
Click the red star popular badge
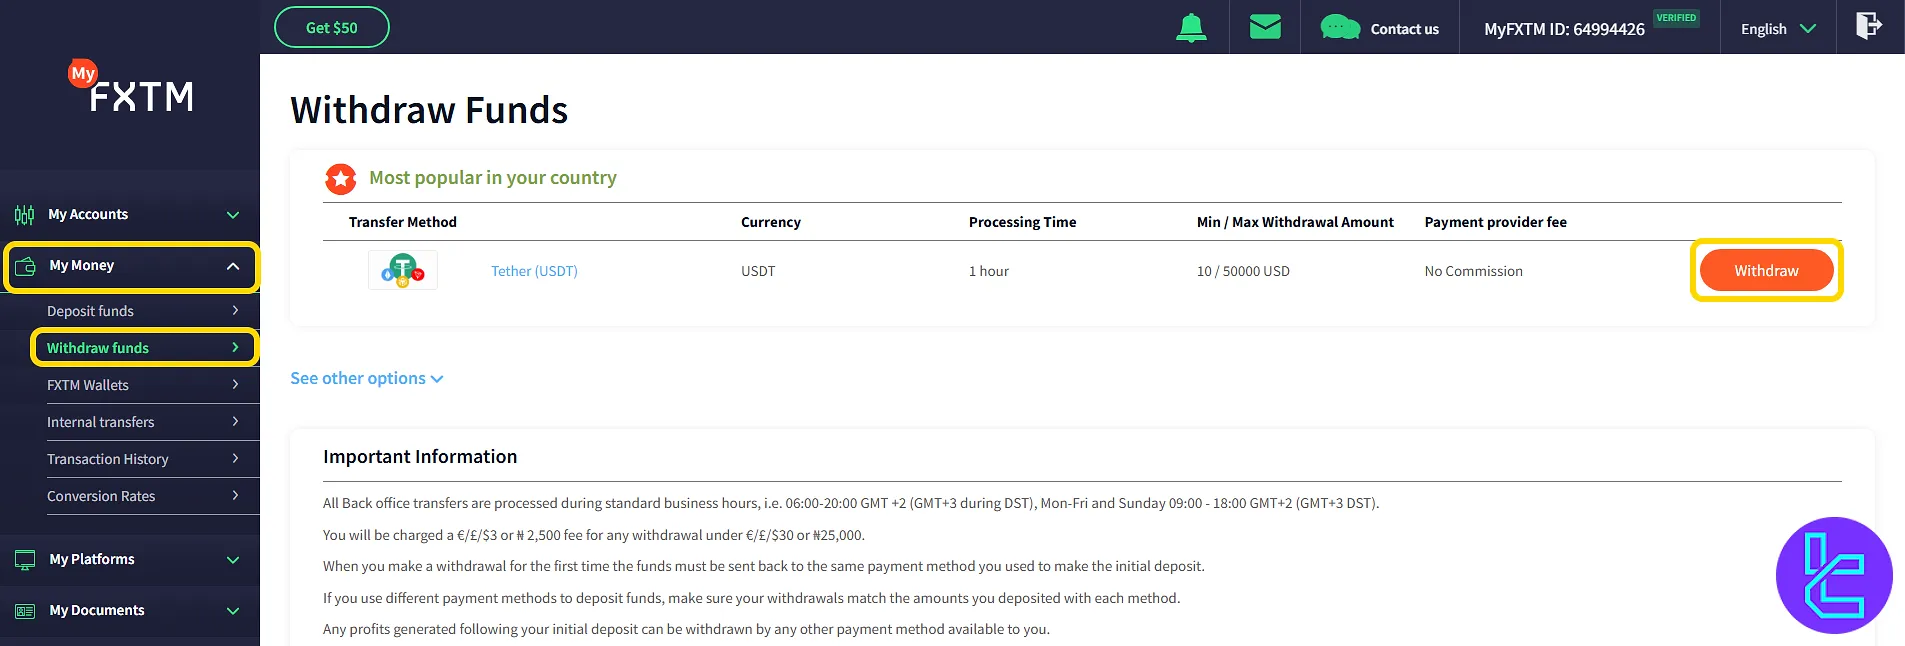(x=341, y=179)
